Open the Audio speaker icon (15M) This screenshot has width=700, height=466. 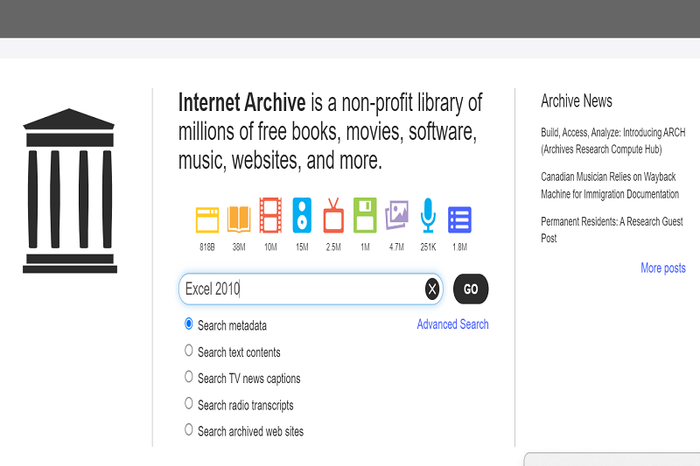[302, 215]
